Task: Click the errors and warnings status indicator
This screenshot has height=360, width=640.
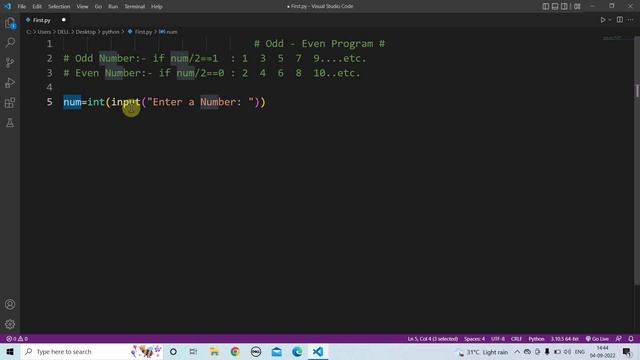Action: tap(17, 339)
